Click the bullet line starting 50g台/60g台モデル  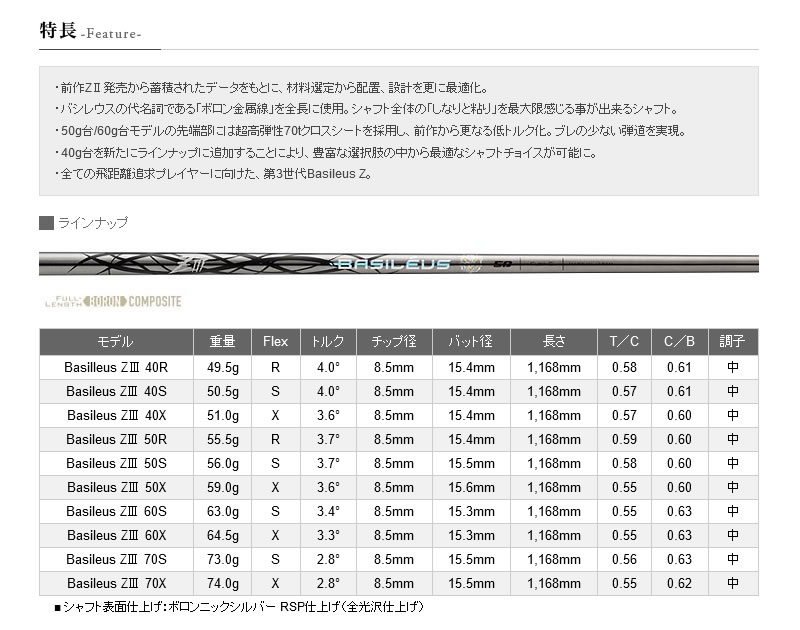pos(371,131)
